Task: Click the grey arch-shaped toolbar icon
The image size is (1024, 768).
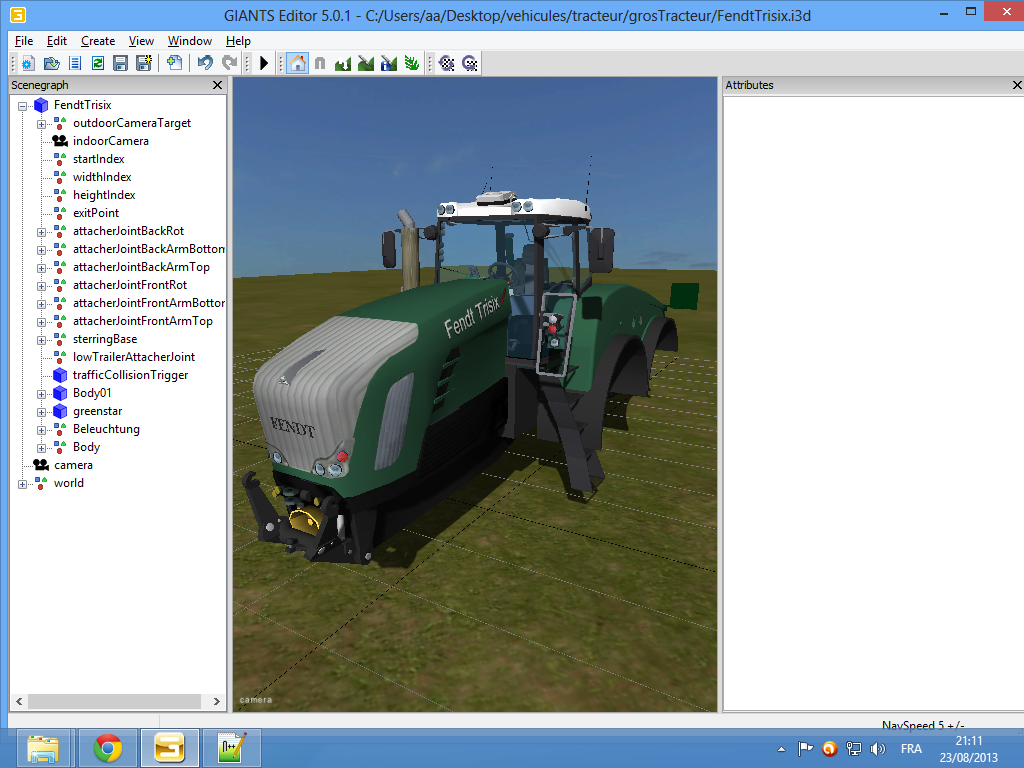Action: (320, 63)
